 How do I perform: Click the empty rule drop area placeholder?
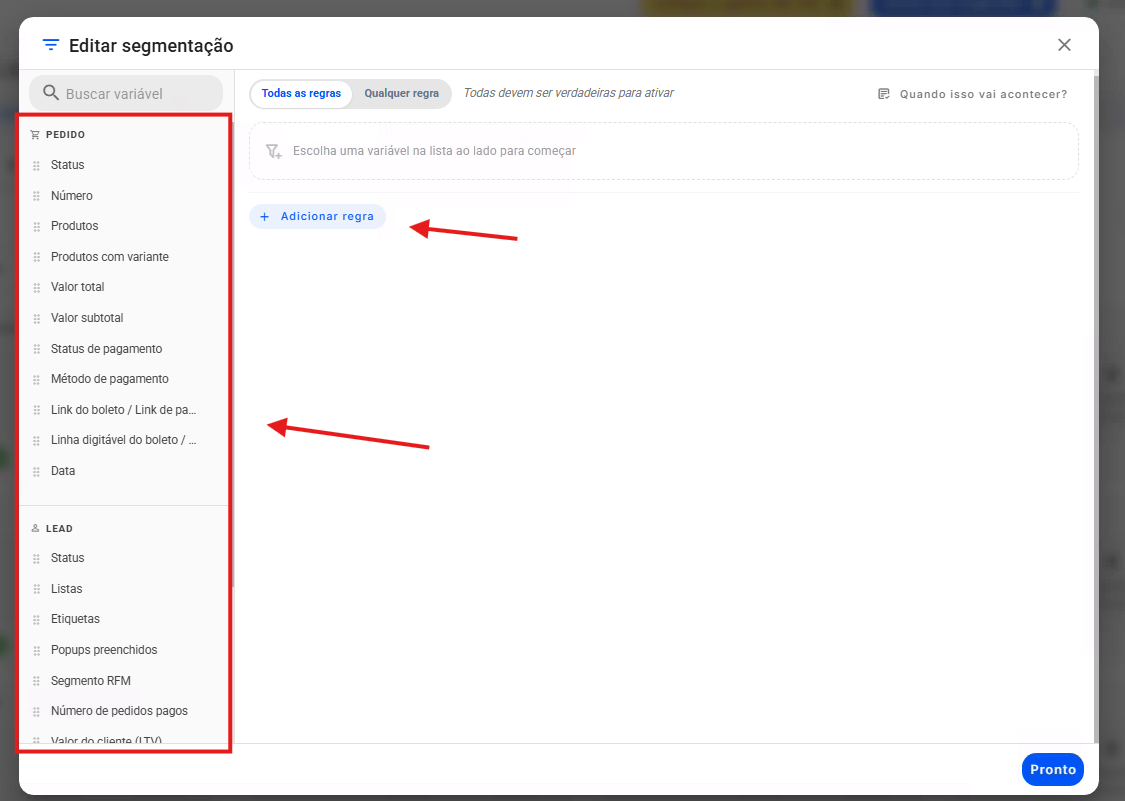664,151
